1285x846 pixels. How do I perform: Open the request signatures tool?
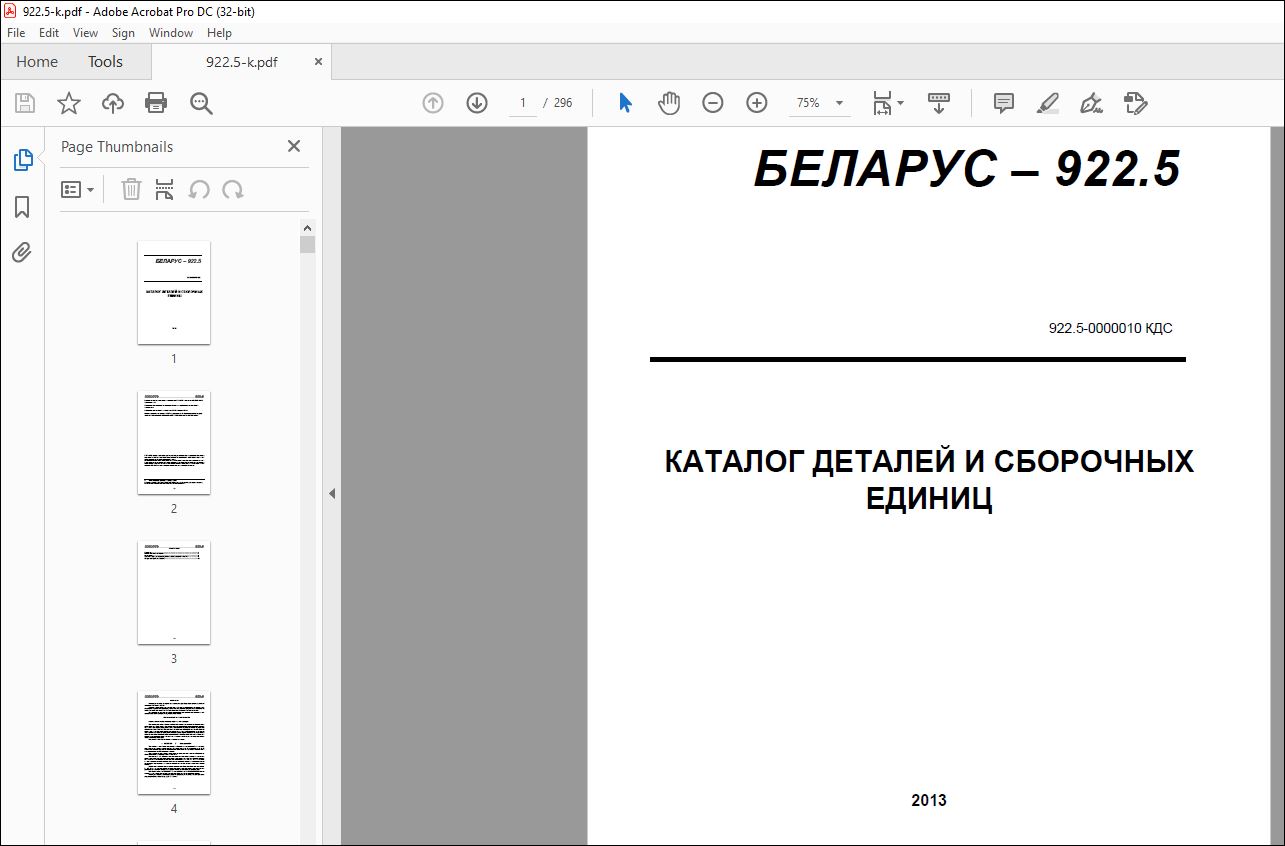tap(1135, 103)
